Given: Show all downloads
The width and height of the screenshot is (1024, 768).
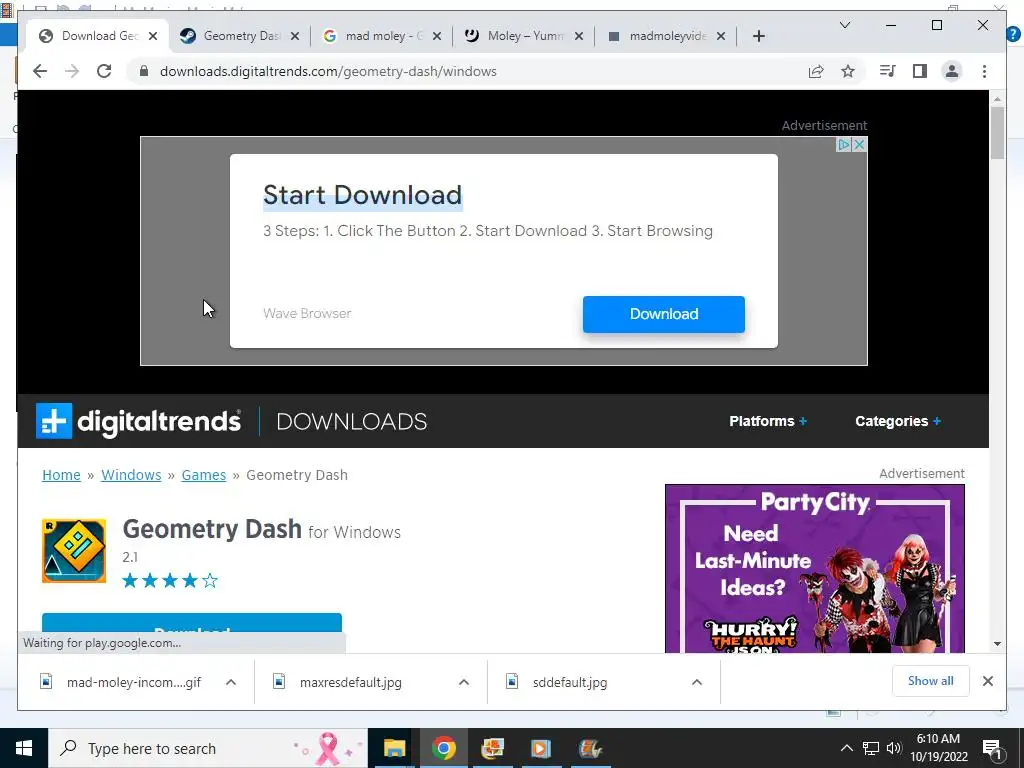Looking at the screenshot, I should (x=931, y=681).
